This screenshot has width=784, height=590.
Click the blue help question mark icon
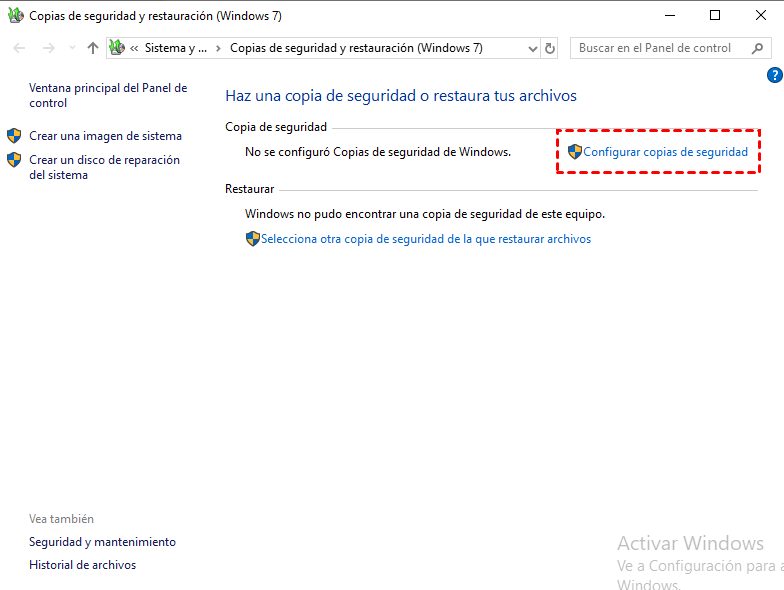(x=774, y=76)
